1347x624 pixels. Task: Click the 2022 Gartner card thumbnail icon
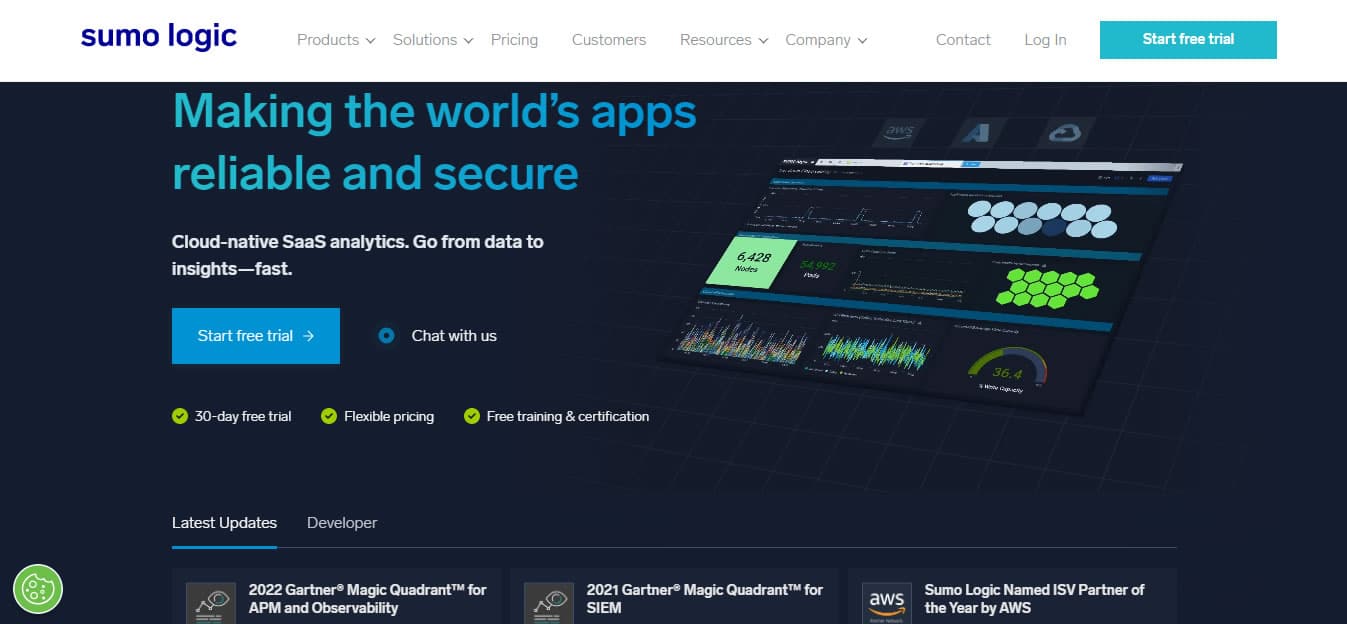tap(211, 602)
